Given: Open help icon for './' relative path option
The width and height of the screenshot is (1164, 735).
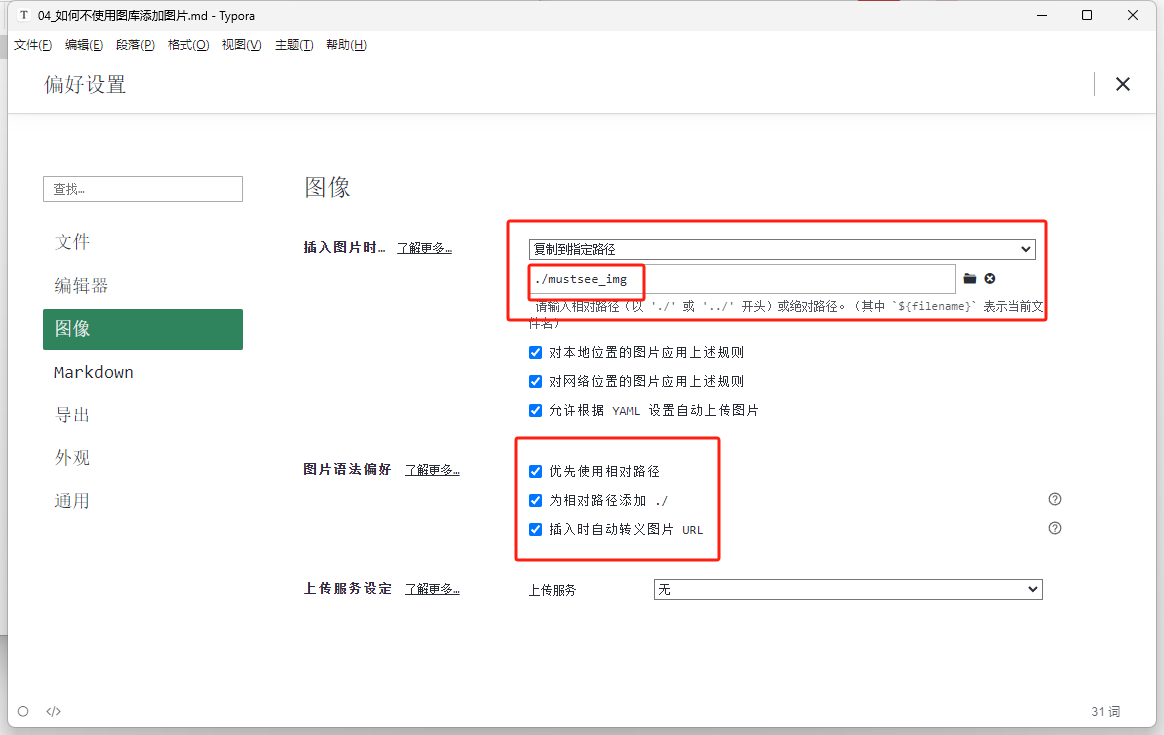Looking at the screenshot, I should point(1055,499).
